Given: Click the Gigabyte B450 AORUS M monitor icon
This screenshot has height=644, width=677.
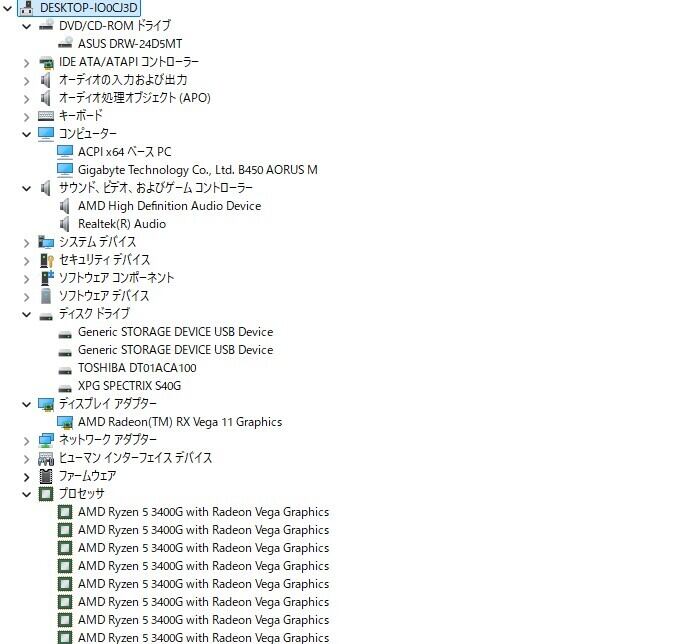Looking at the screenshot, I should (x=65, y=170).
